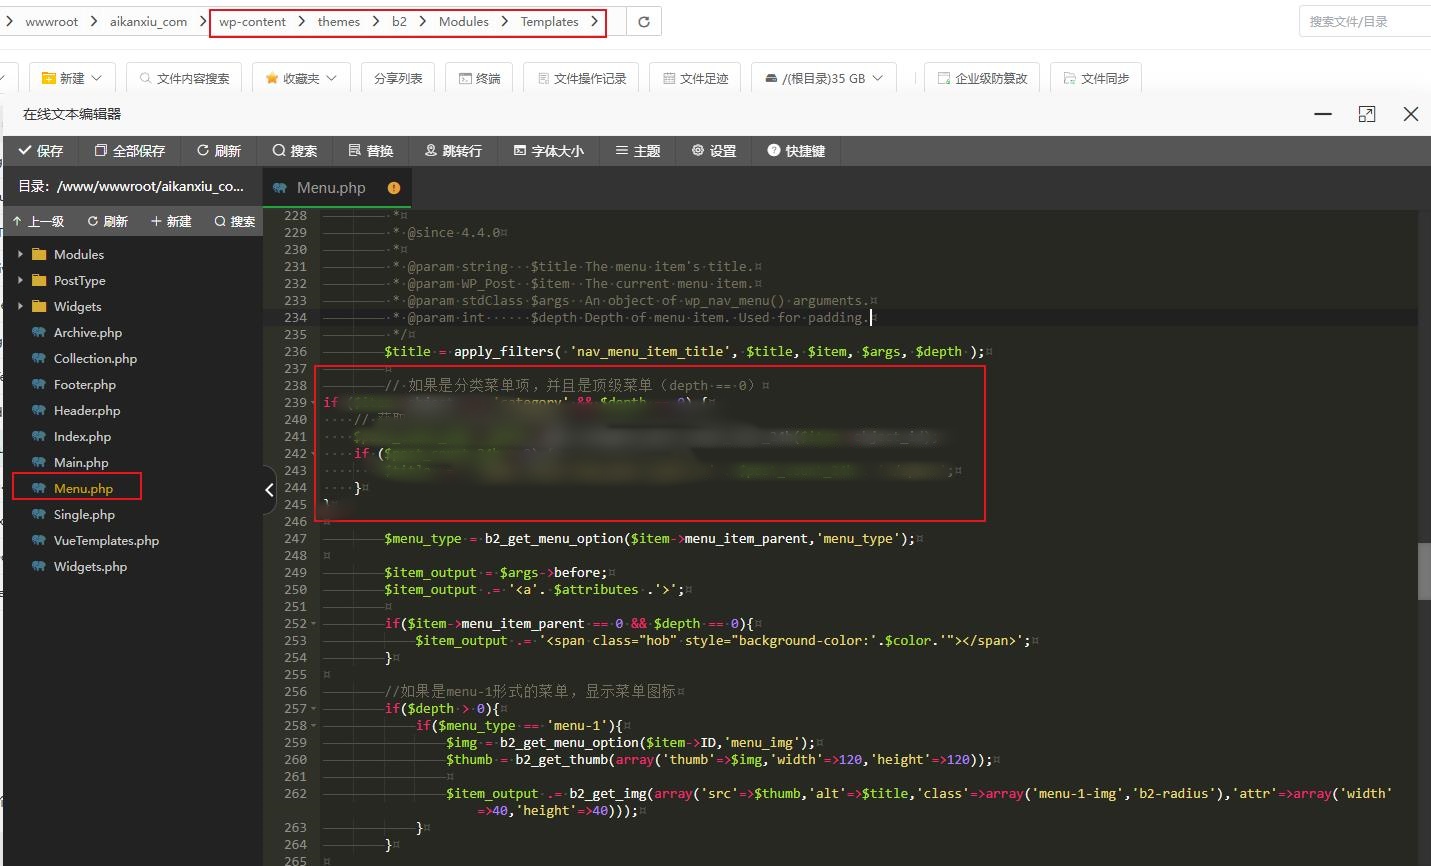Screen dimensions: 1431x866
Task: Open 主题 theme menu
Action: point(638,151)
